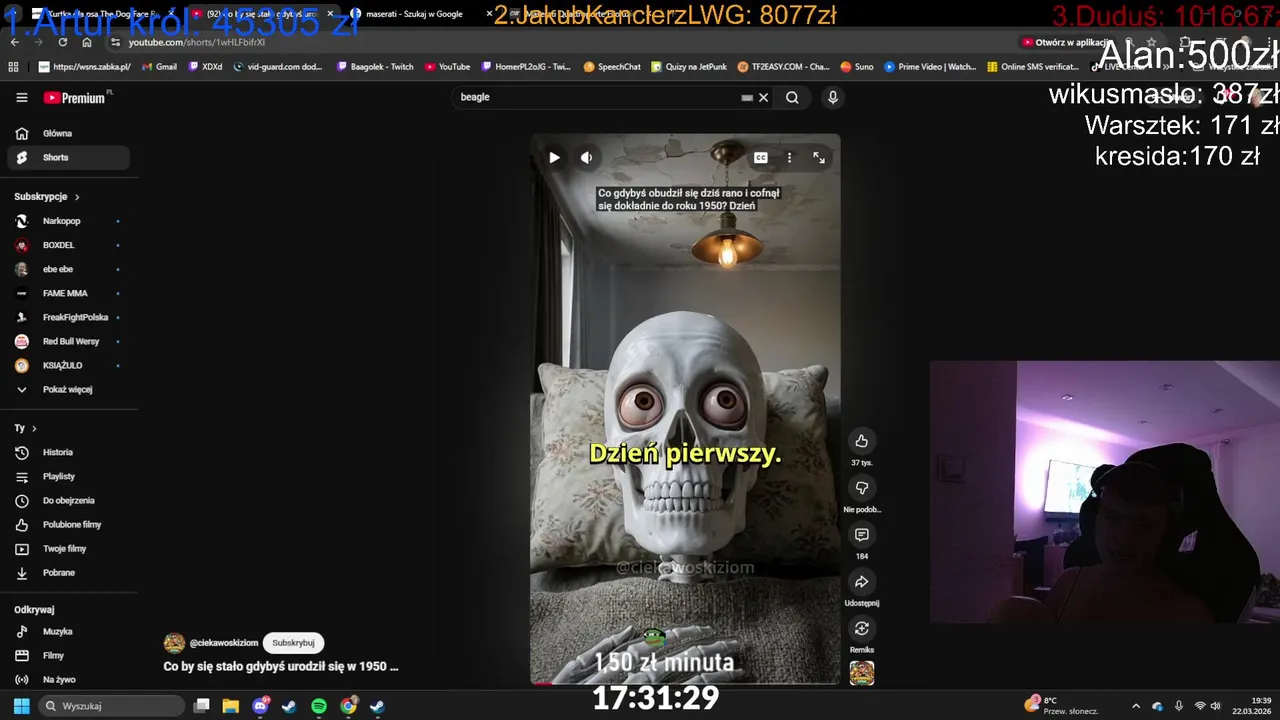Image resolution: width=1280 pixels, height=720 pixels.
Task: Open Discord from the taskbar
Action: click(261, 706)
